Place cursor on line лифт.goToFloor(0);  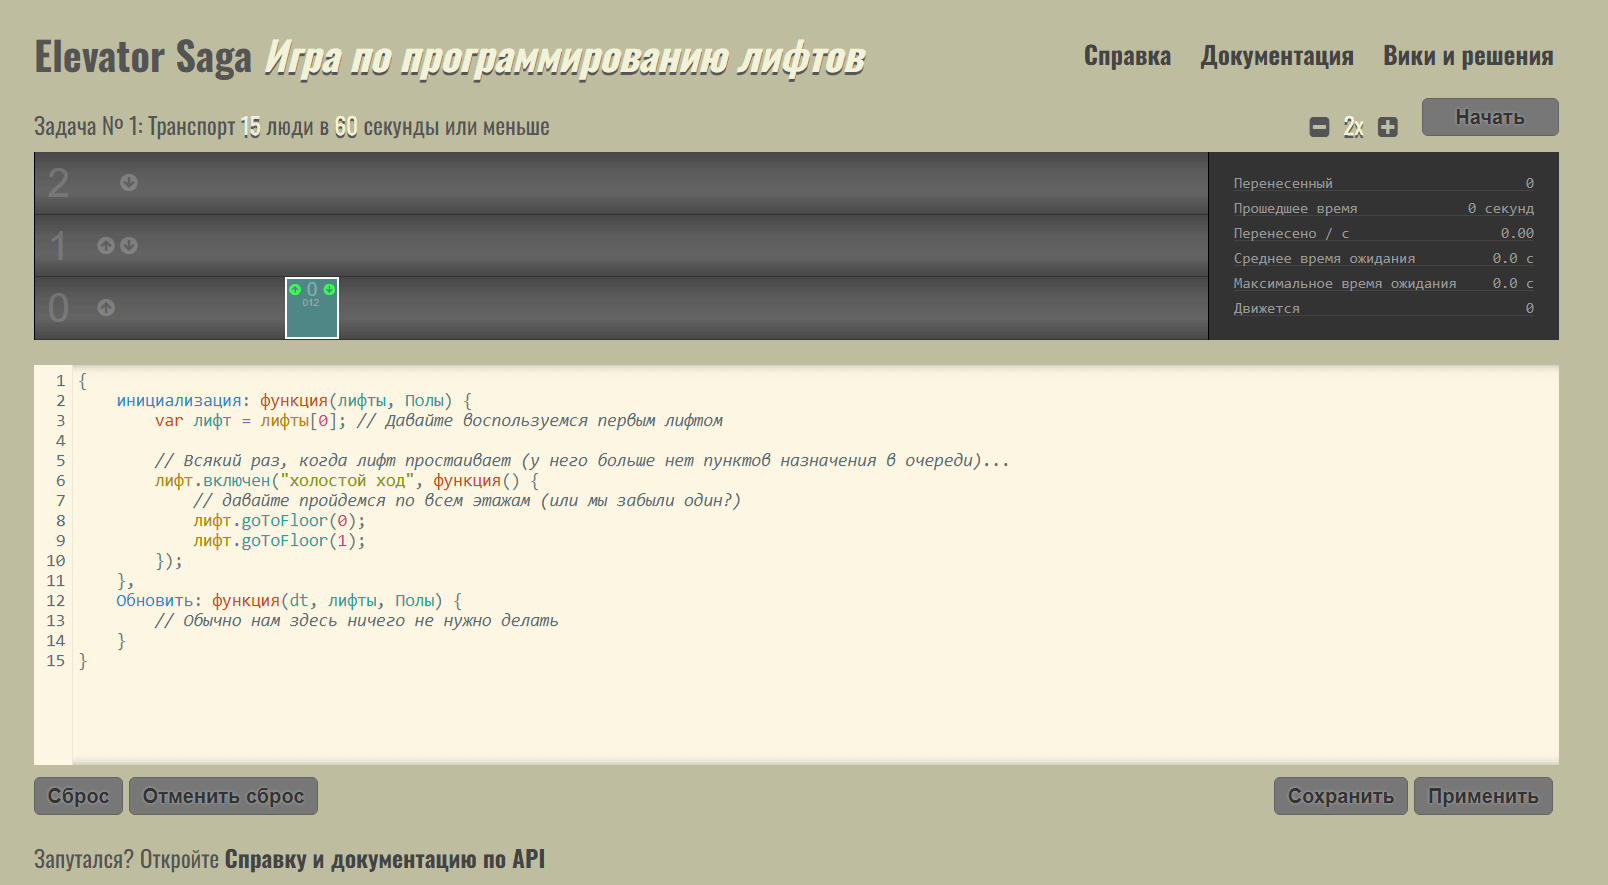279,521
